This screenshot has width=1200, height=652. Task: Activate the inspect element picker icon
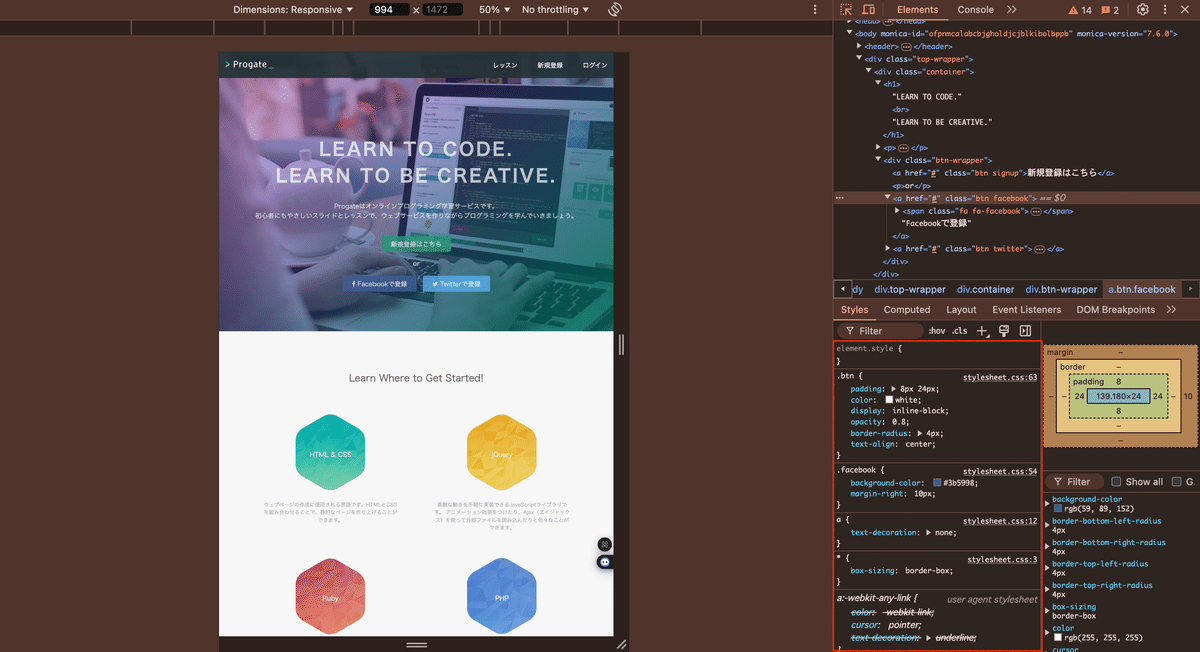(846, 10)
